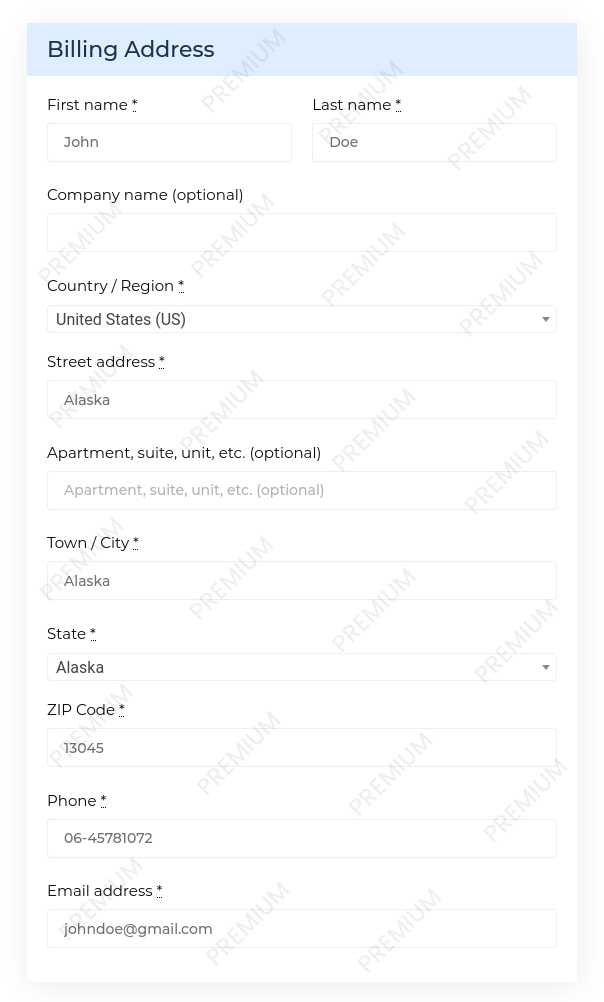Open the Country / Region dropdown showing United States
Screen dimensions: 604x1002
(x=302, y=320)
